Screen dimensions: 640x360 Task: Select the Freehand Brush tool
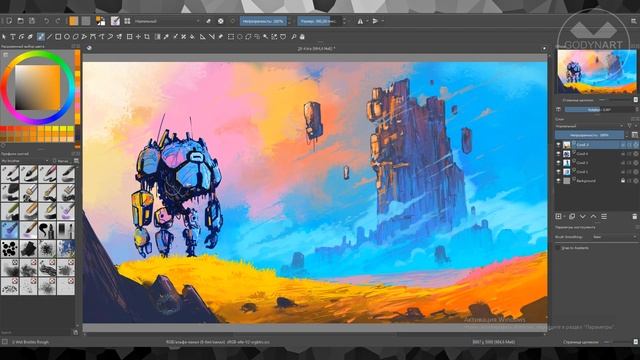[x=40, y=37]
